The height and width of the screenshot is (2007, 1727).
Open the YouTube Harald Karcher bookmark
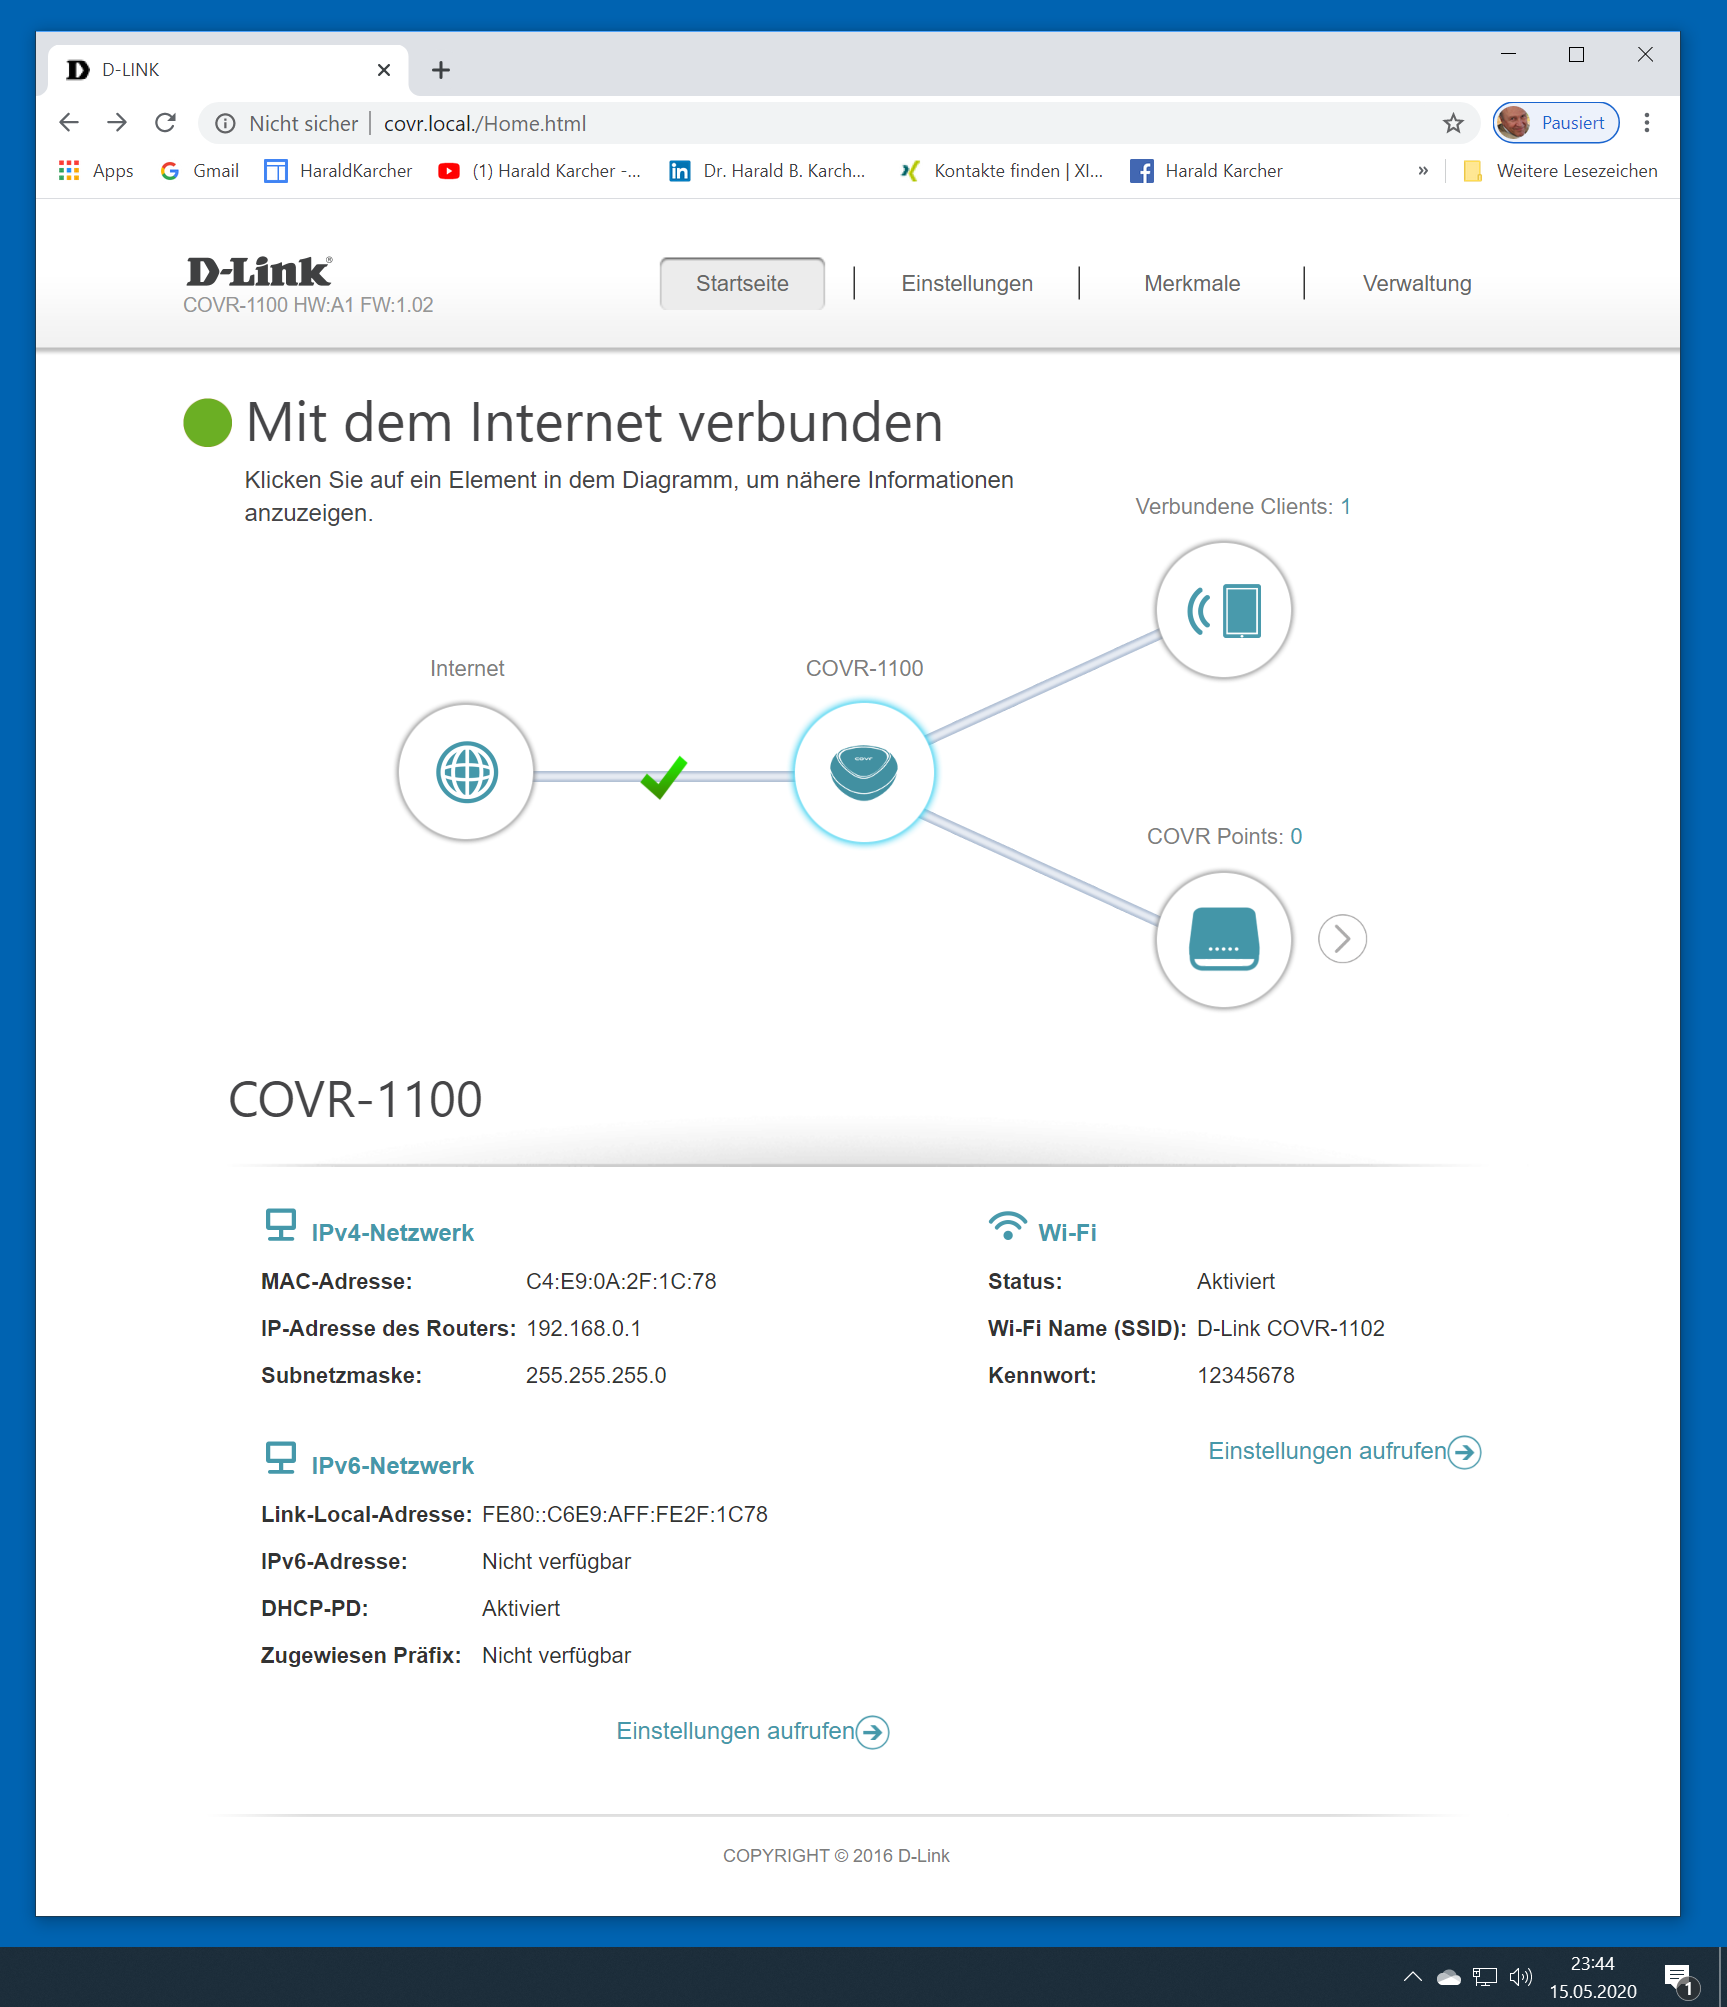coord(540,171)
